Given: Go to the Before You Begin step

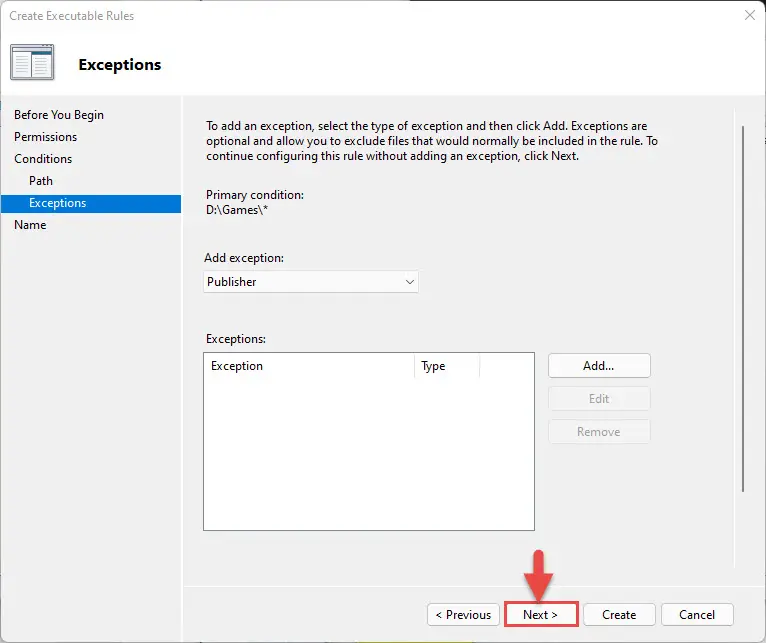Looking at the screenshot, I should [59, 115].
